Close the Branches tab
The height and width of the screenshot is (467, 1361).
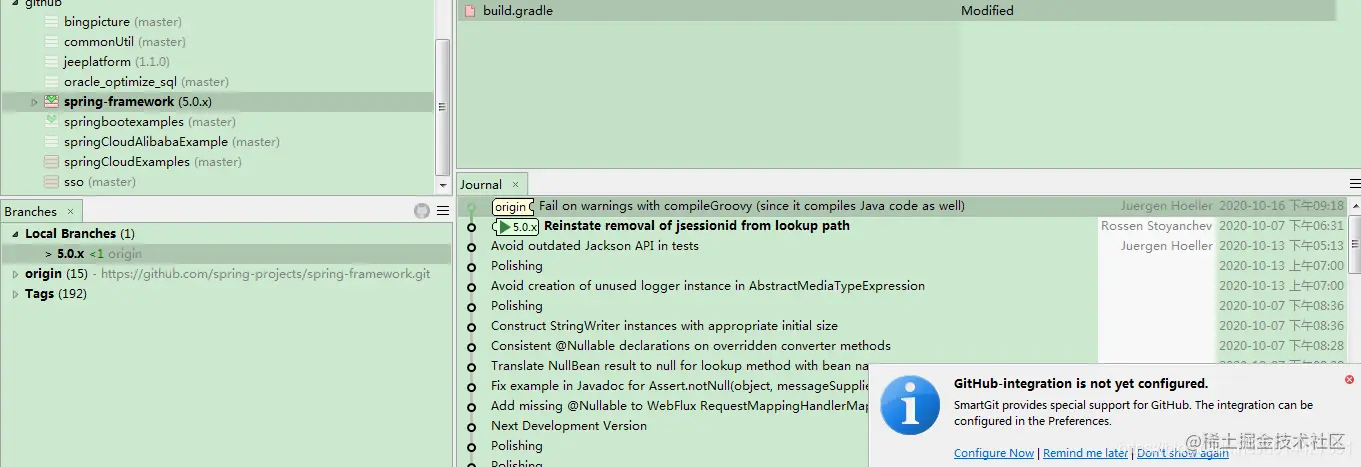(x=71, y=212)
